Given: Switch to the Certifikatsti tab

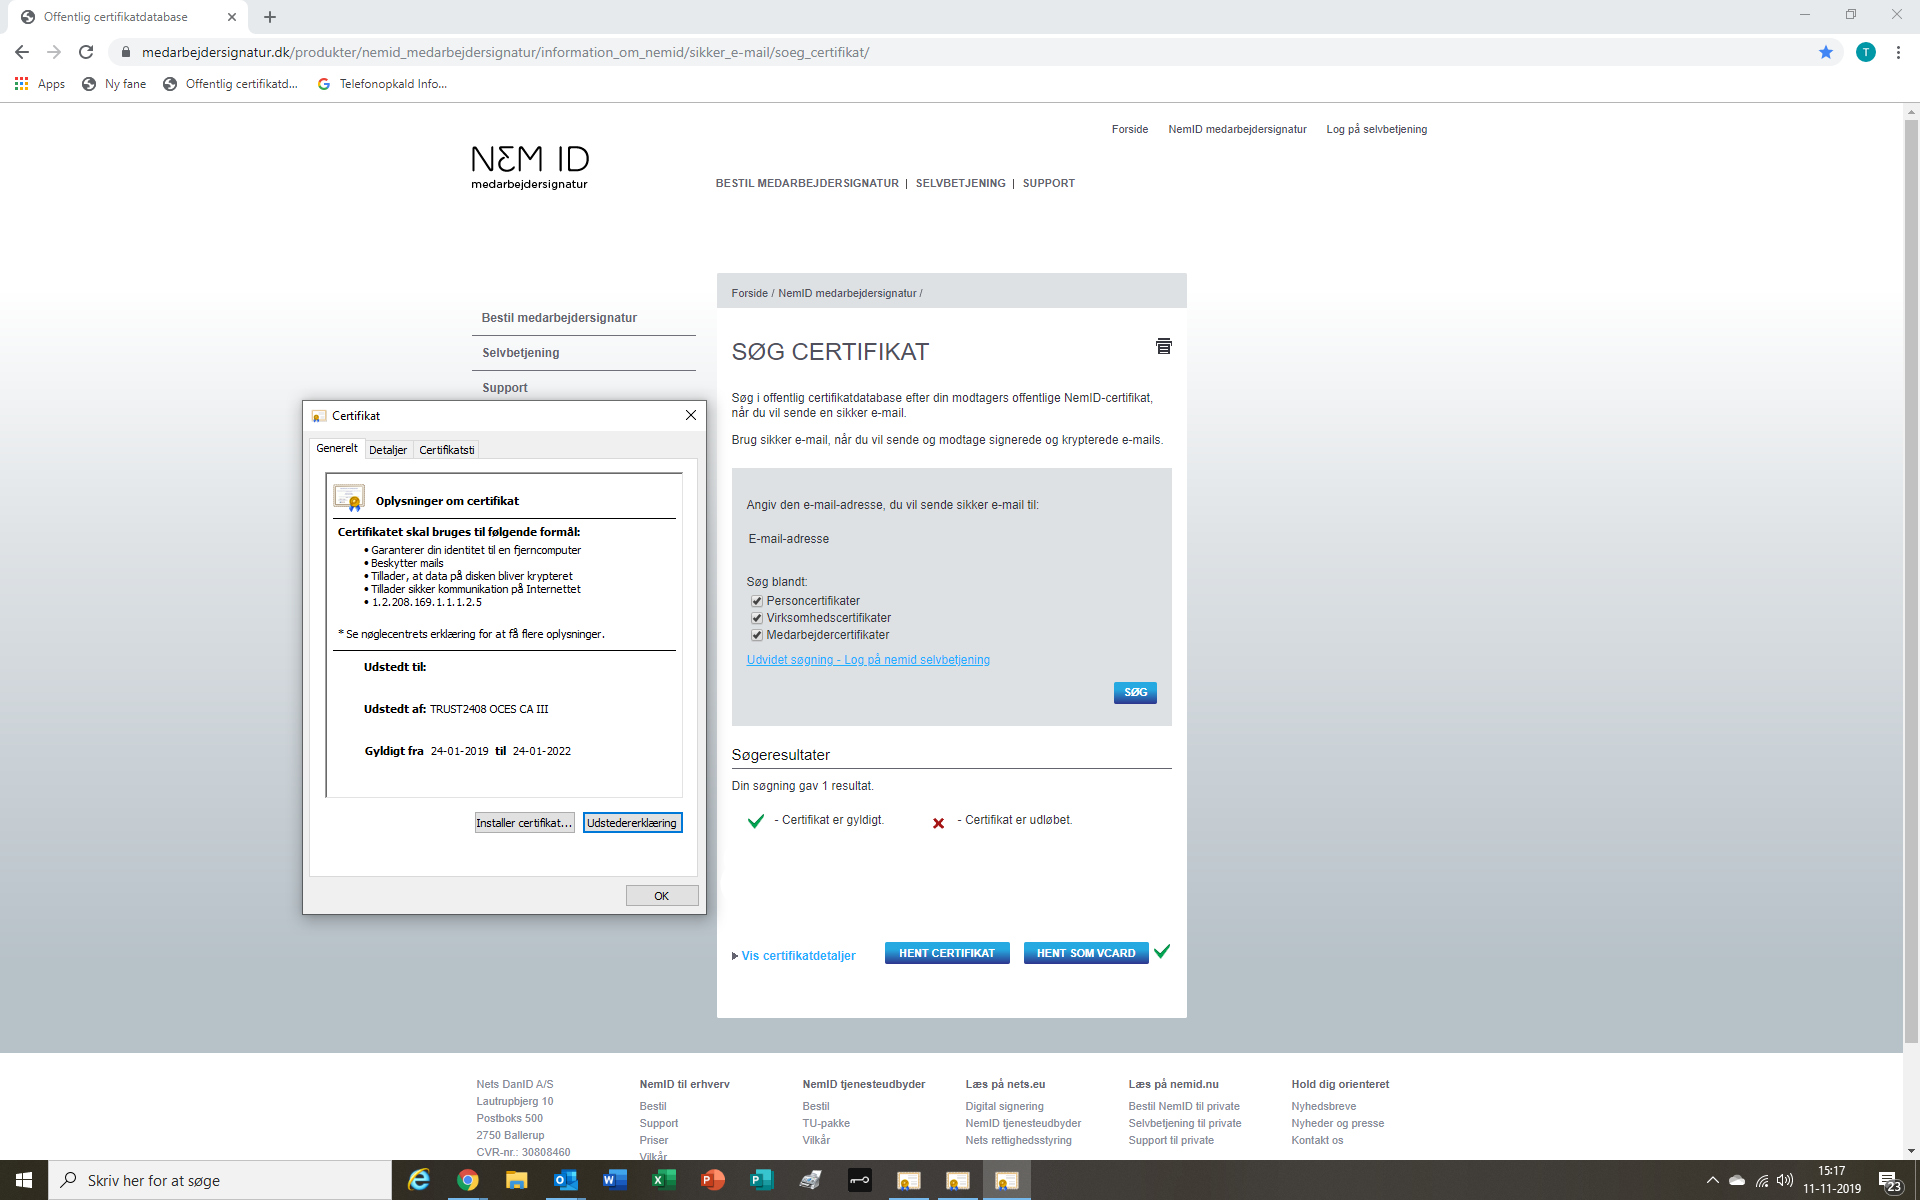Looking at the screenshot, I should coord(446,450).
